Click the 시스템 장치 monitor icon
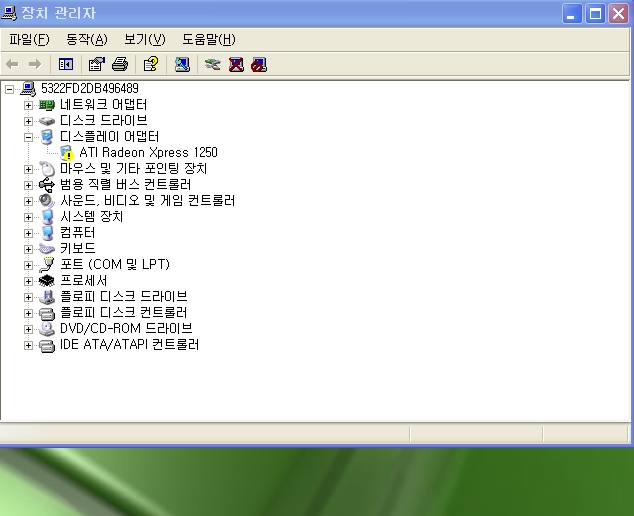The width and height of the screenshot is (634, 516). click(47, 217)
